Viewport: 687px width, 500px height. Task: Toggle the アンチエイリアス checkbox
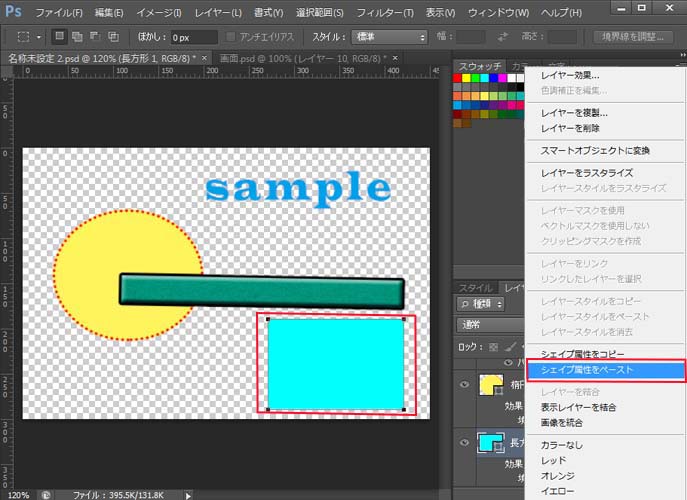point(230,37)
